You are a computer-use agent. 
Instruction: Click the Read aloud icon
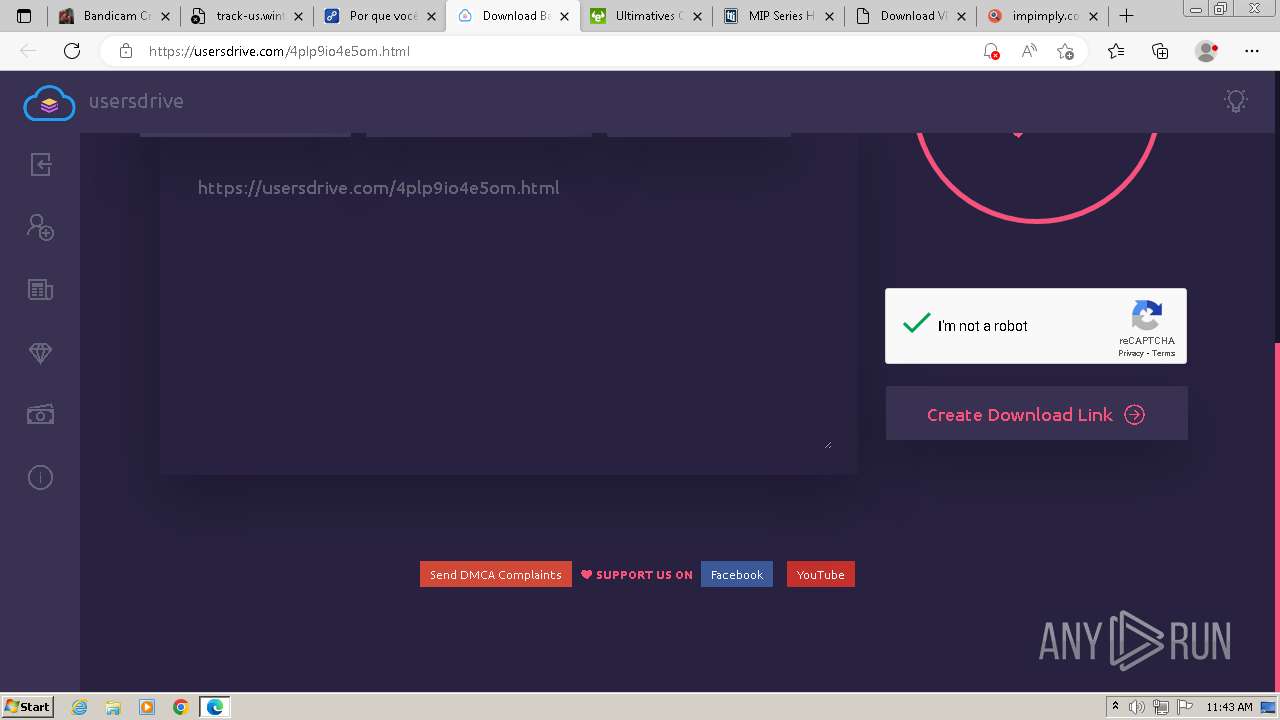[1028, 51]
